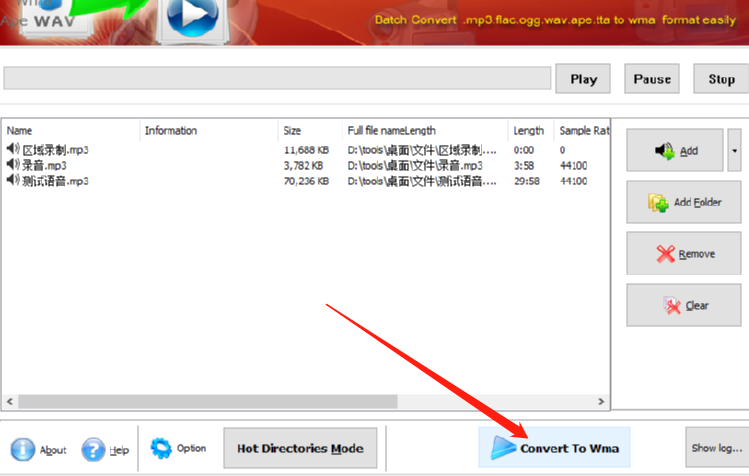Screen dimensions: 749x476
Task: Pause audio playback
Action: tap(652, 79)
